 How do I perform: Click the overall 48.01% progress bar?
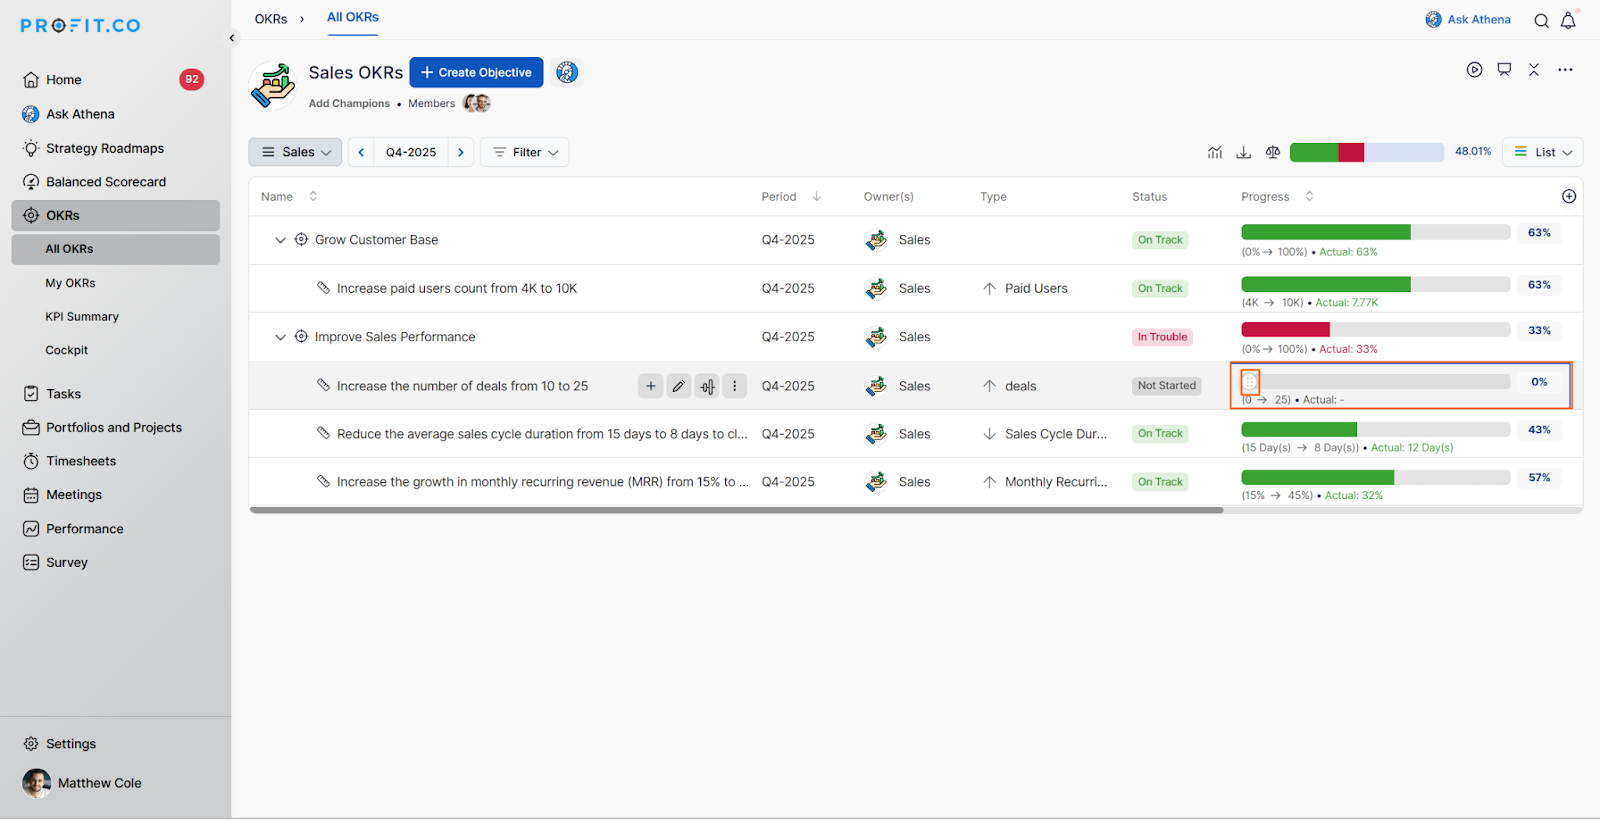coord(1367,152)
